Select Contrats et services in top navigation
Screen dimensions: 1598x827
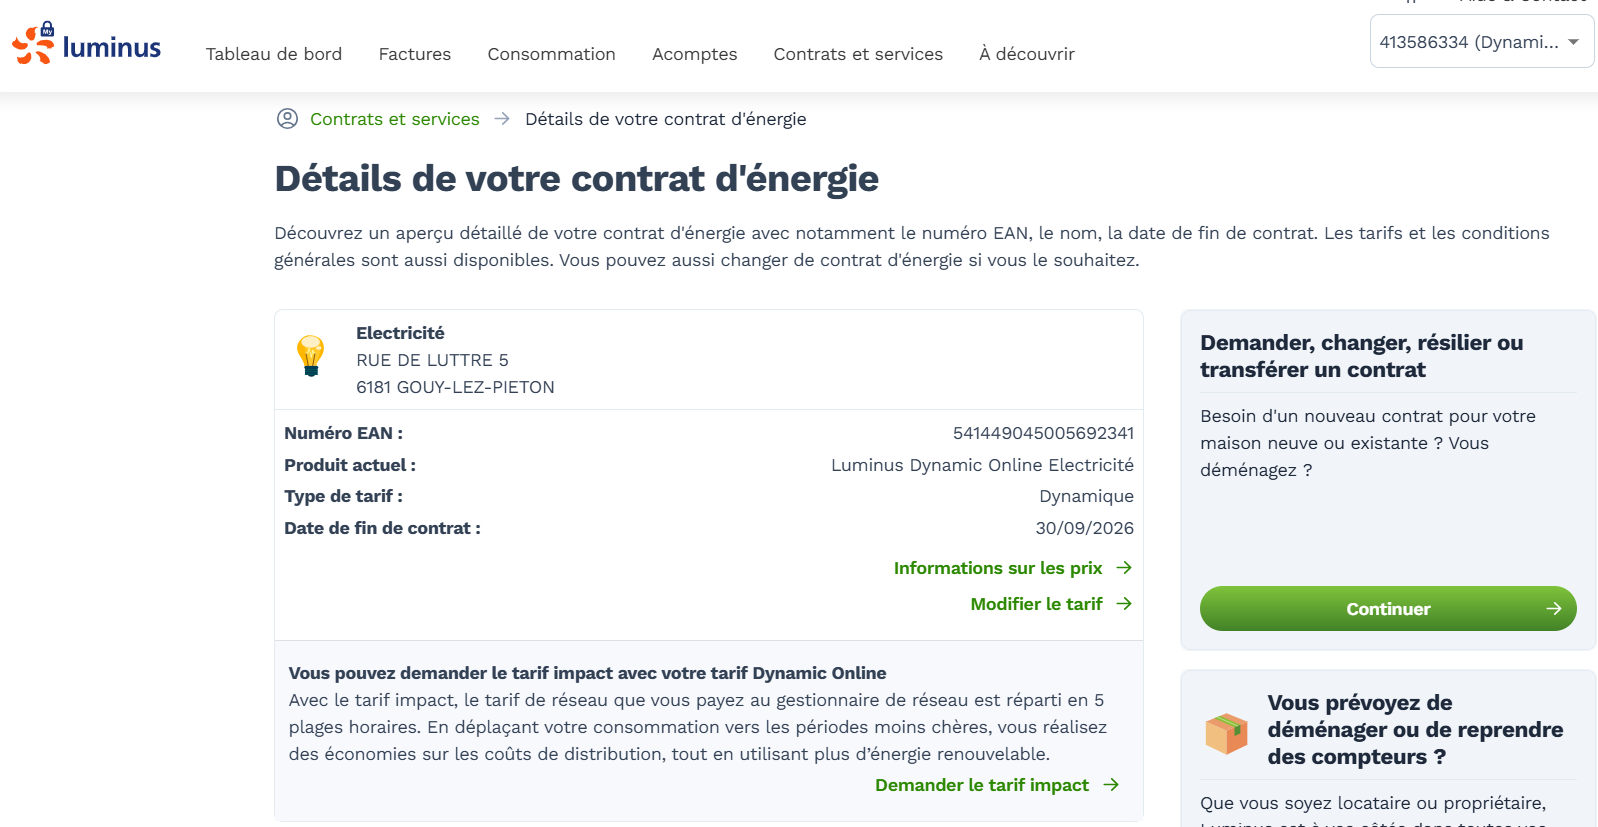[x=858, y=54]
